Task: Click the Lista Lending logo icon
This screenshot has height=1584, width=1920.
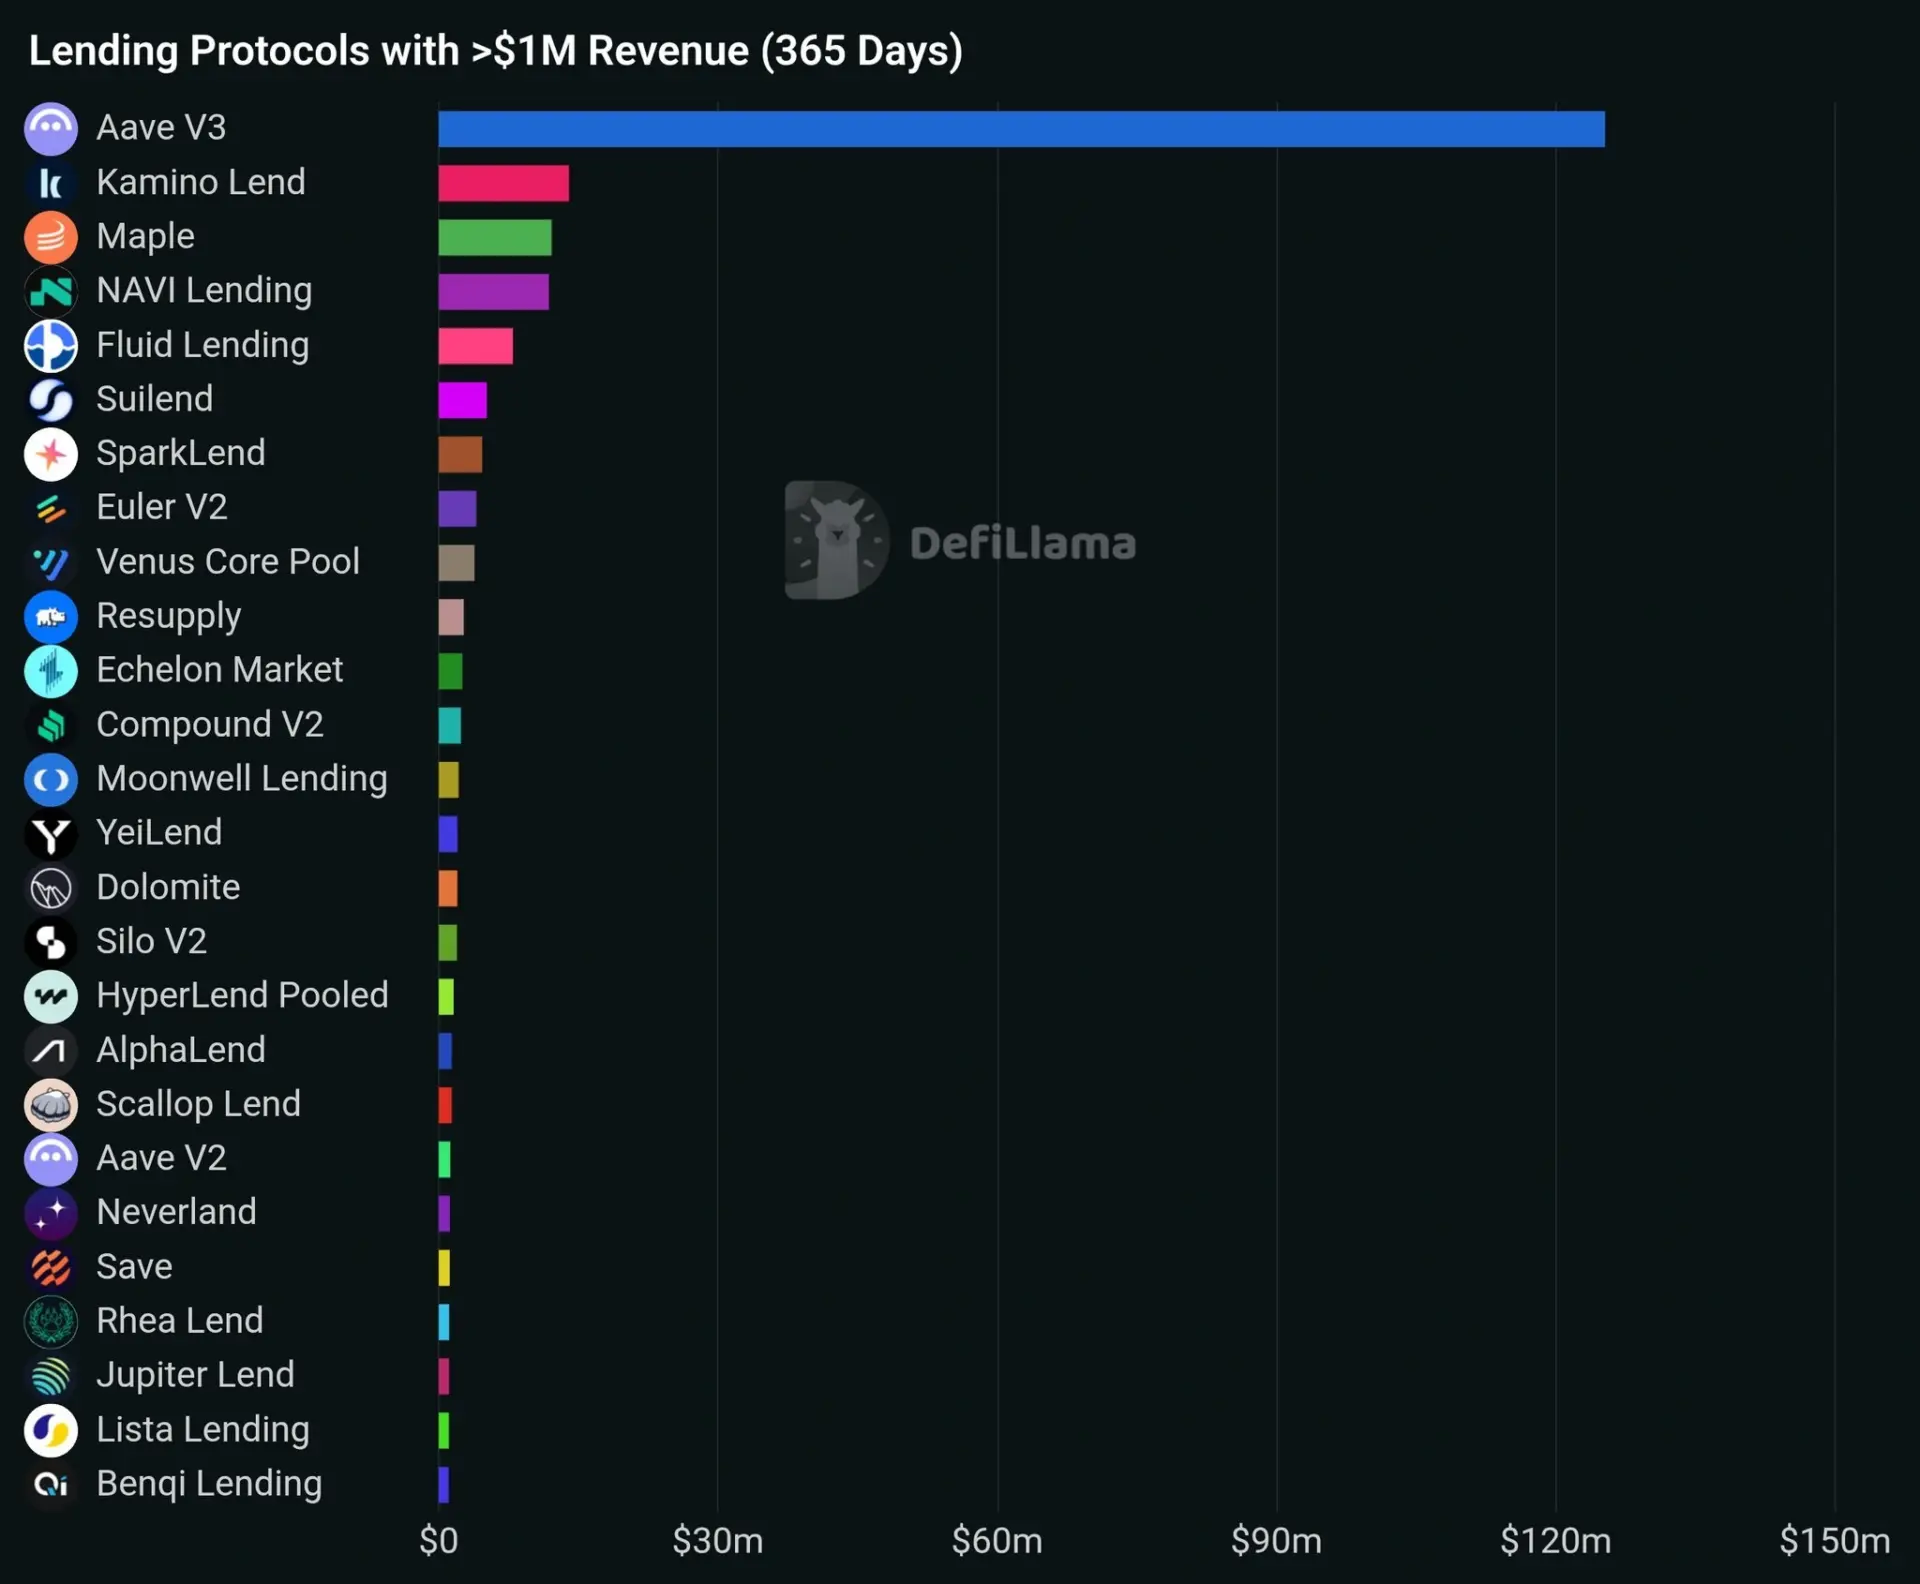Action: 51,1430
